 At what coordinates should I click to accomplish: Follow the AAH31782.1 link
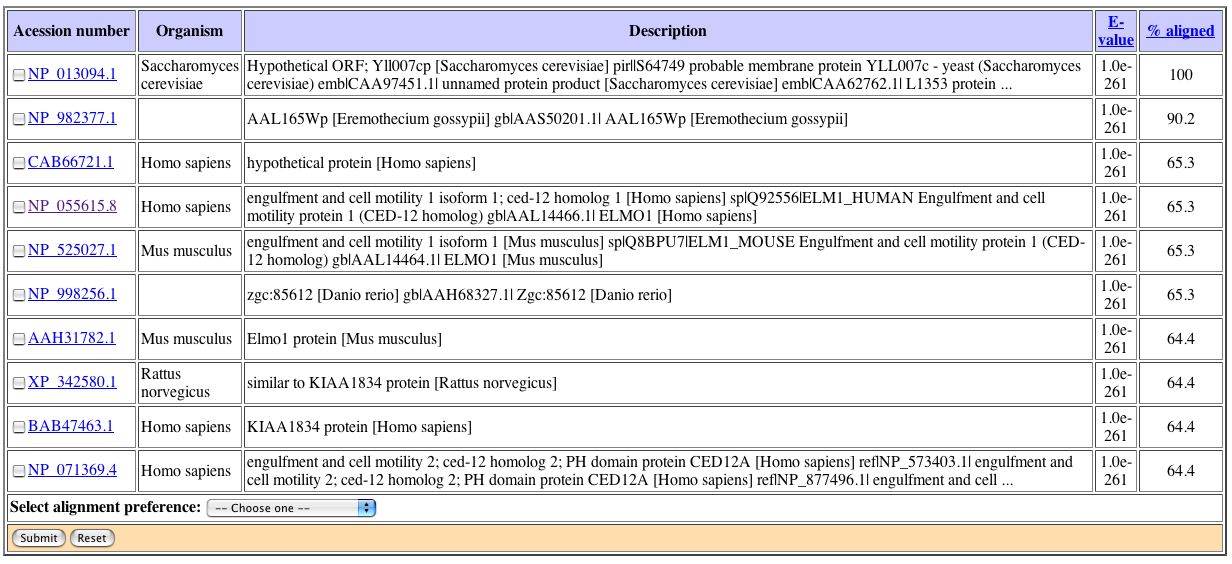pos(72,338)
